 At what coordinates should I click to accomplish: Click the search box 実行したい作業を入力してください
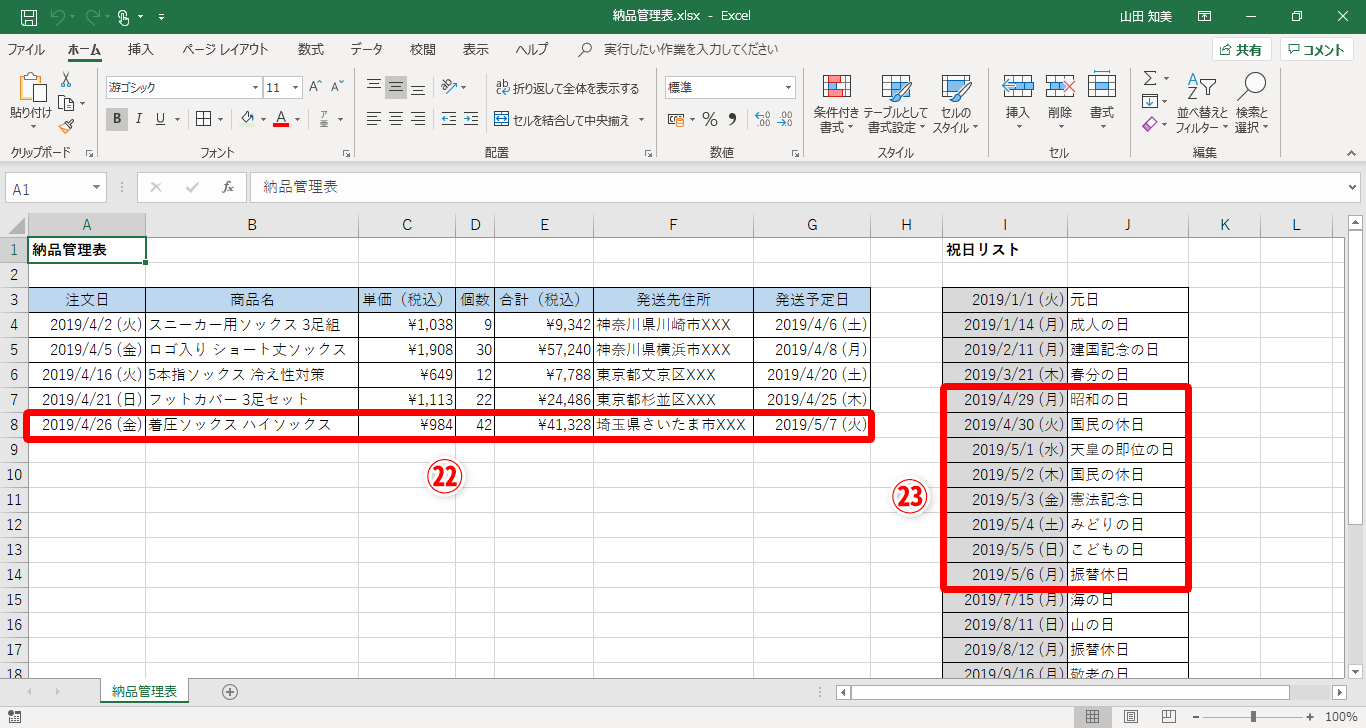point(691,49)
